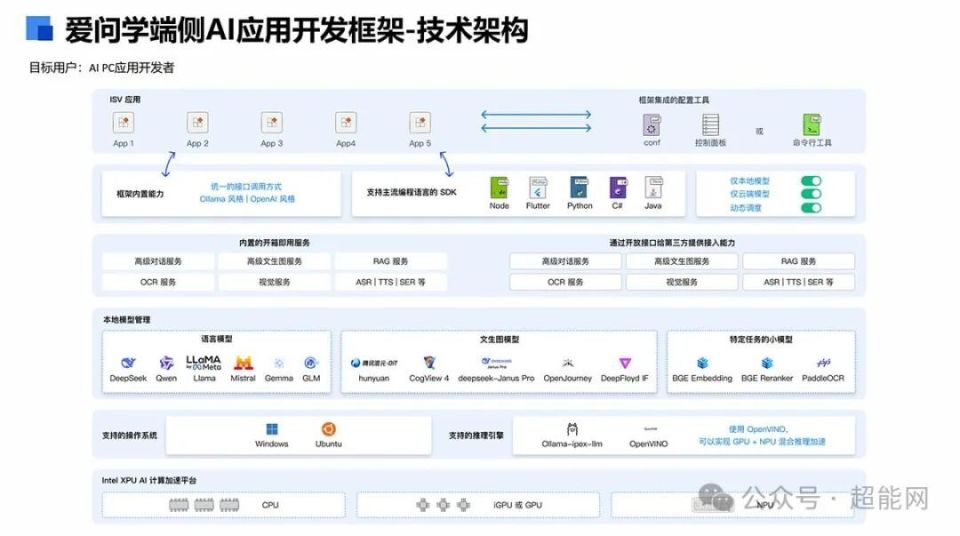Viewport: 960px width, 536px height.
Task: Click 高级文生图服务 in third-party access section
Action: click(681, 262)
